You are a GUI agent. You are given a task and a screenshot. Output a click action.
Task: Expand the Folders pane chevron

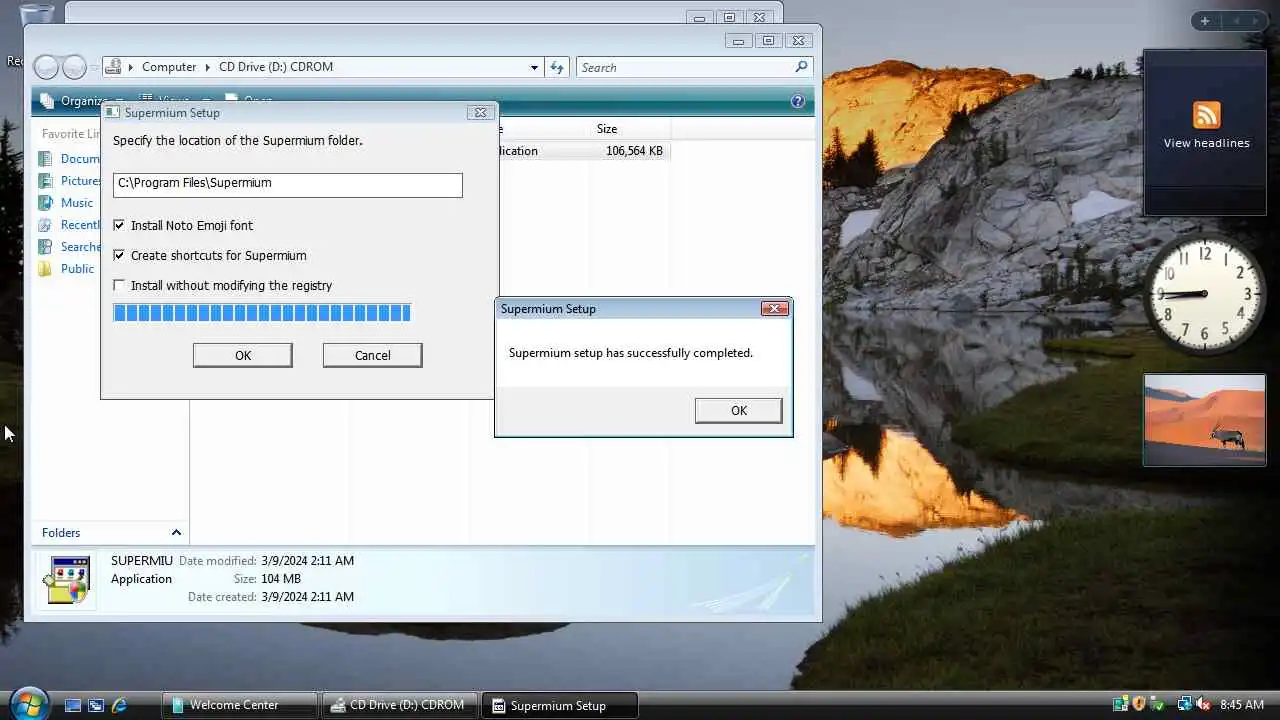tap(176, 533)
